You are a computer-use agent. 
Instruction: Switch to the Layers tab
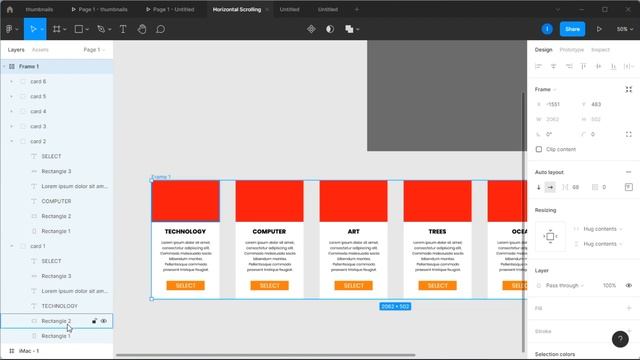(16, 50)
